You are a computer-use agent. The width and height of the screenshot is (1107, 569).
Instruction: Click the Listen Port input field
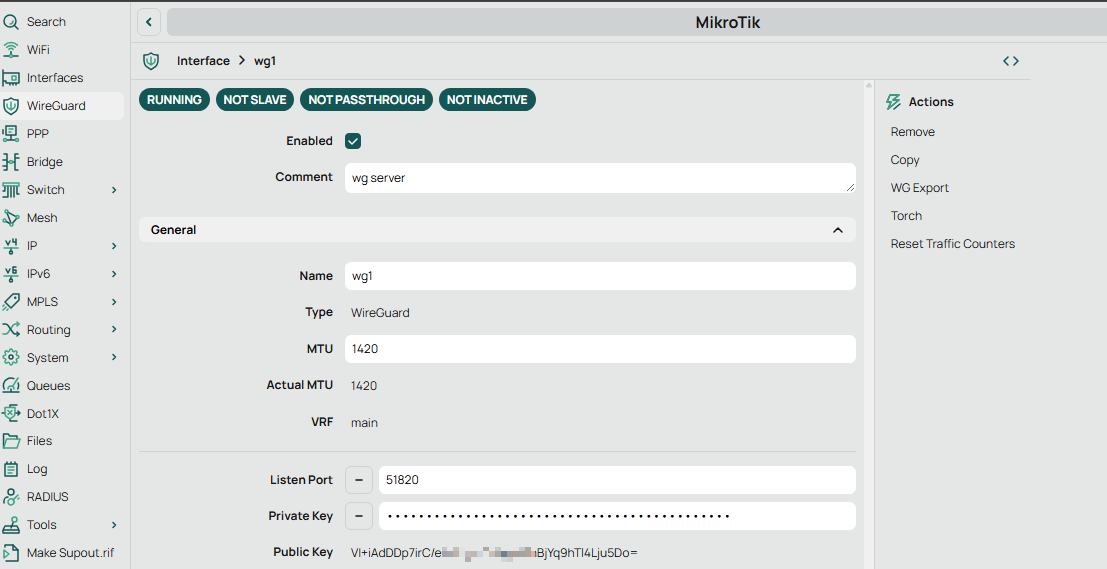coord(617,480)
